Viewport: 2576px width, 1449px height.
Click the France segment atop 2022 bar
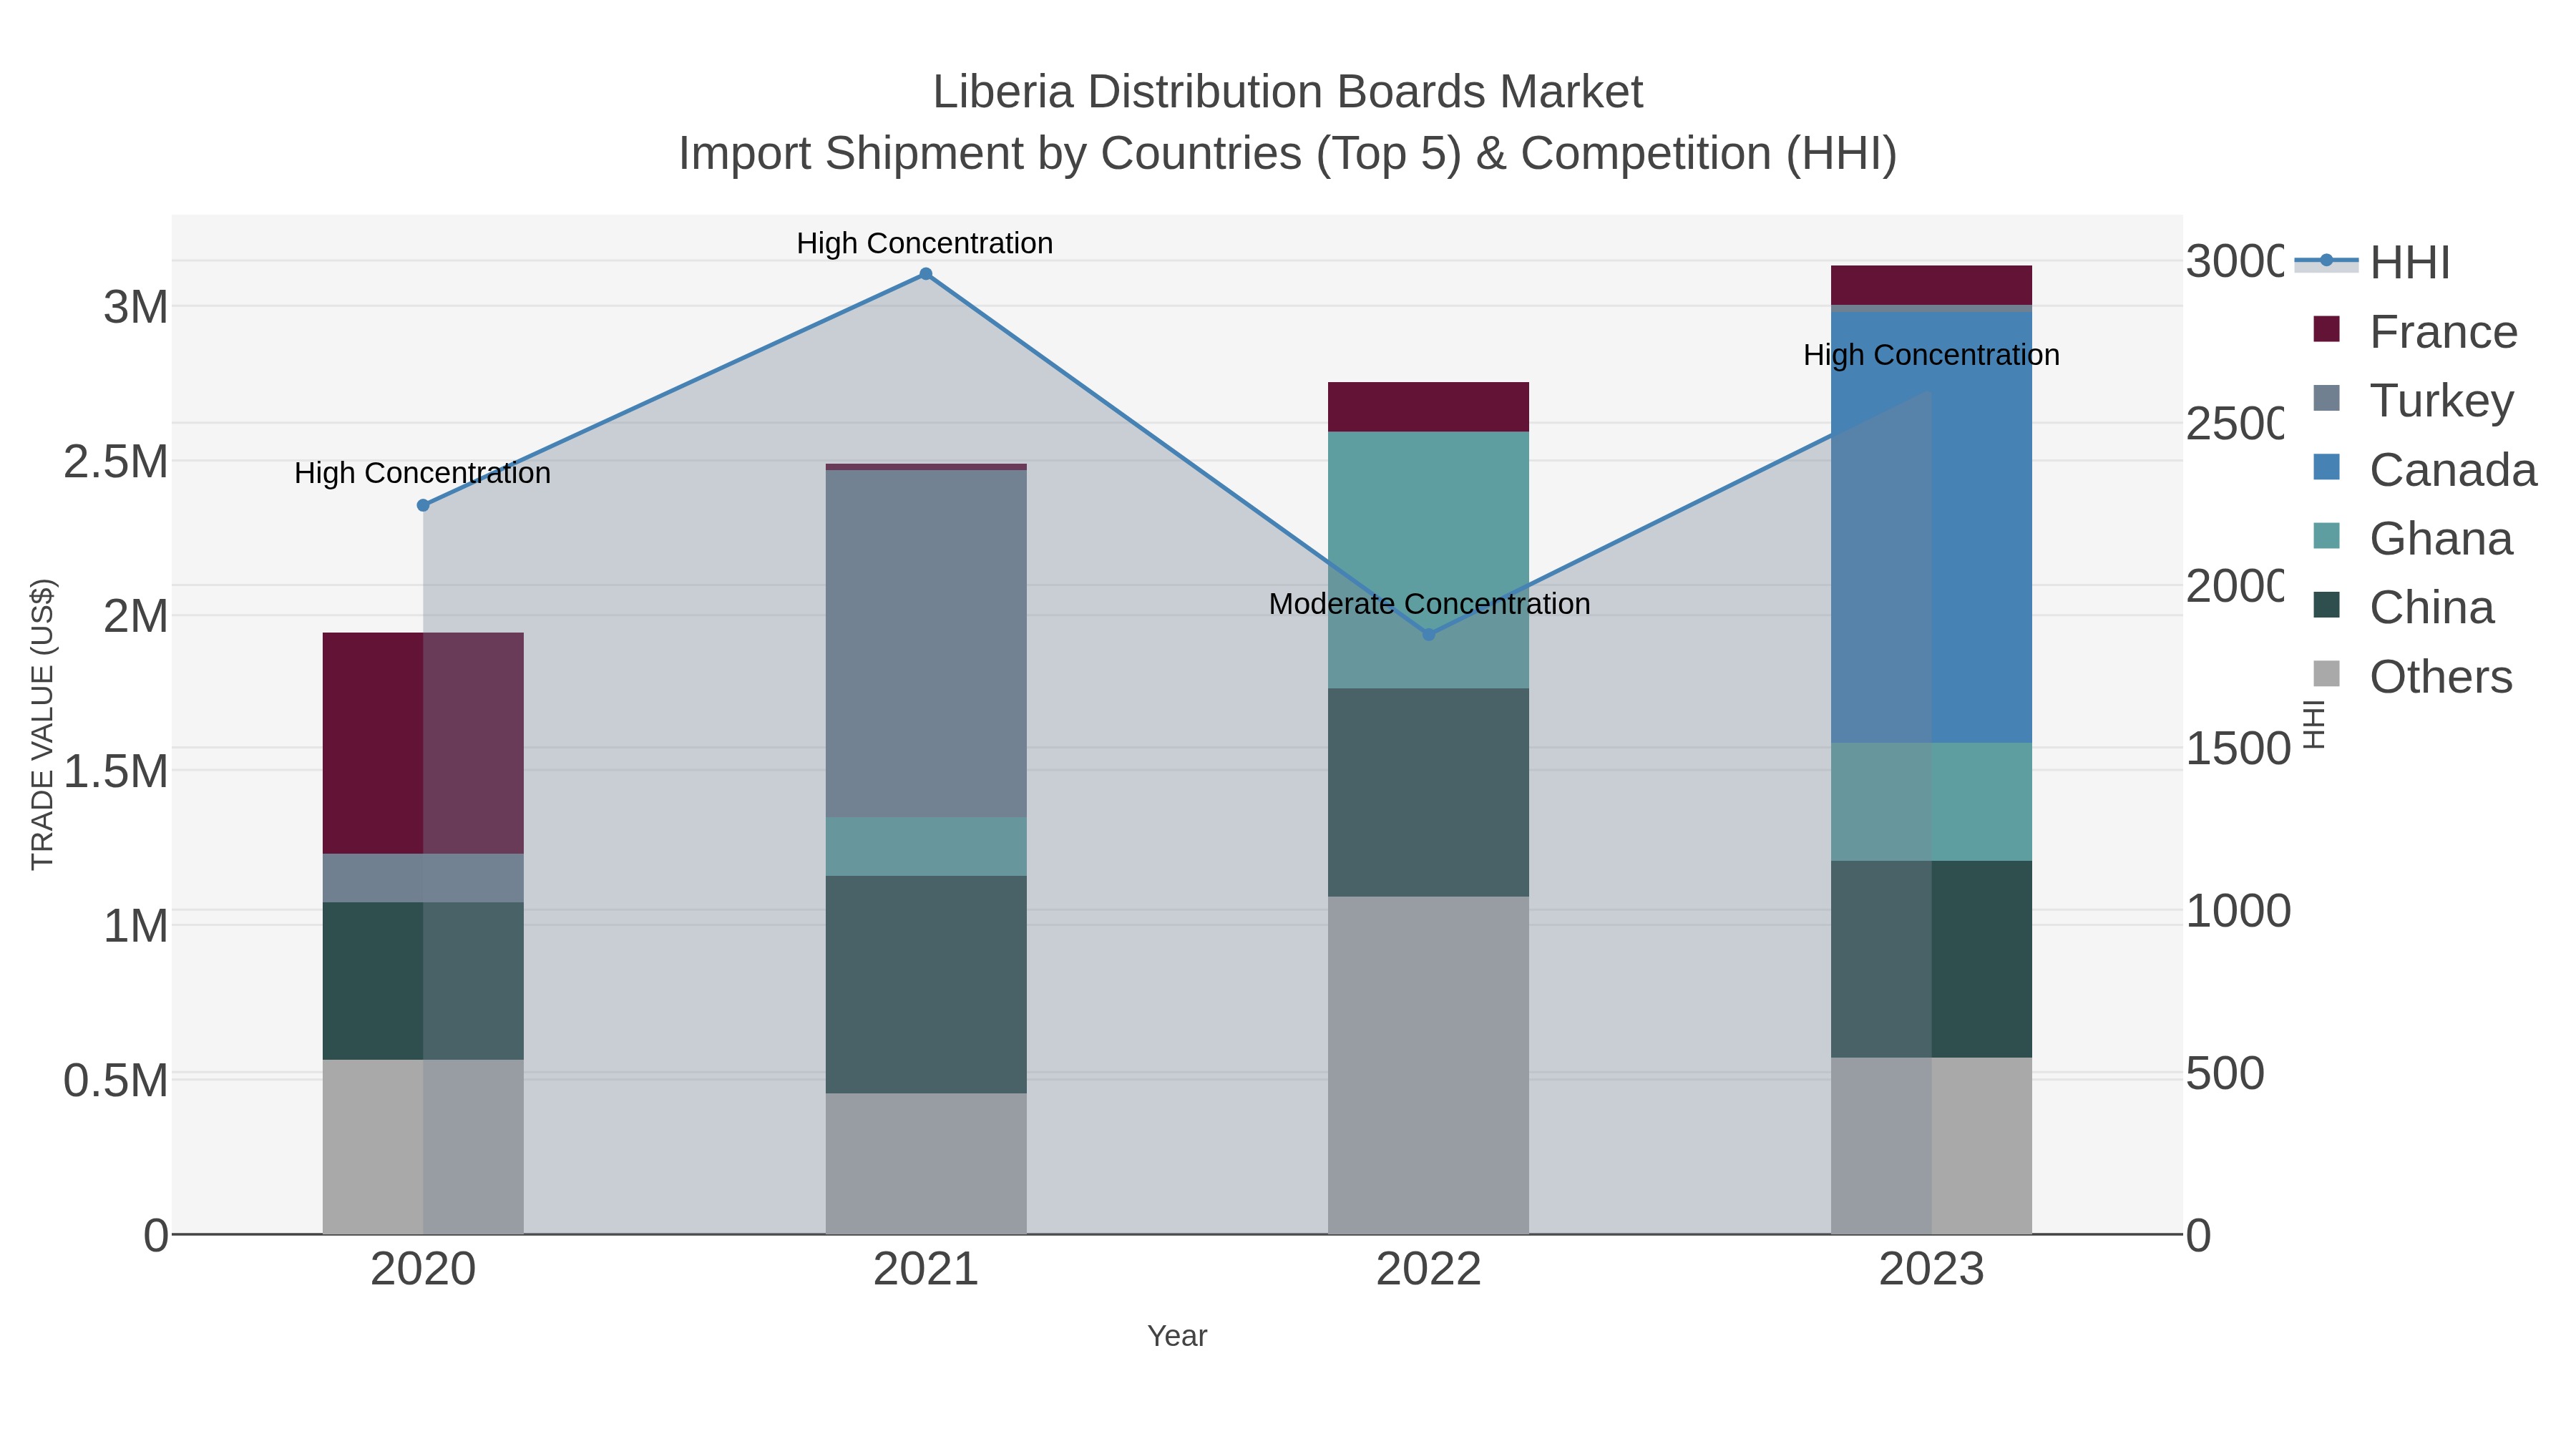click(x=1429, y=407)
